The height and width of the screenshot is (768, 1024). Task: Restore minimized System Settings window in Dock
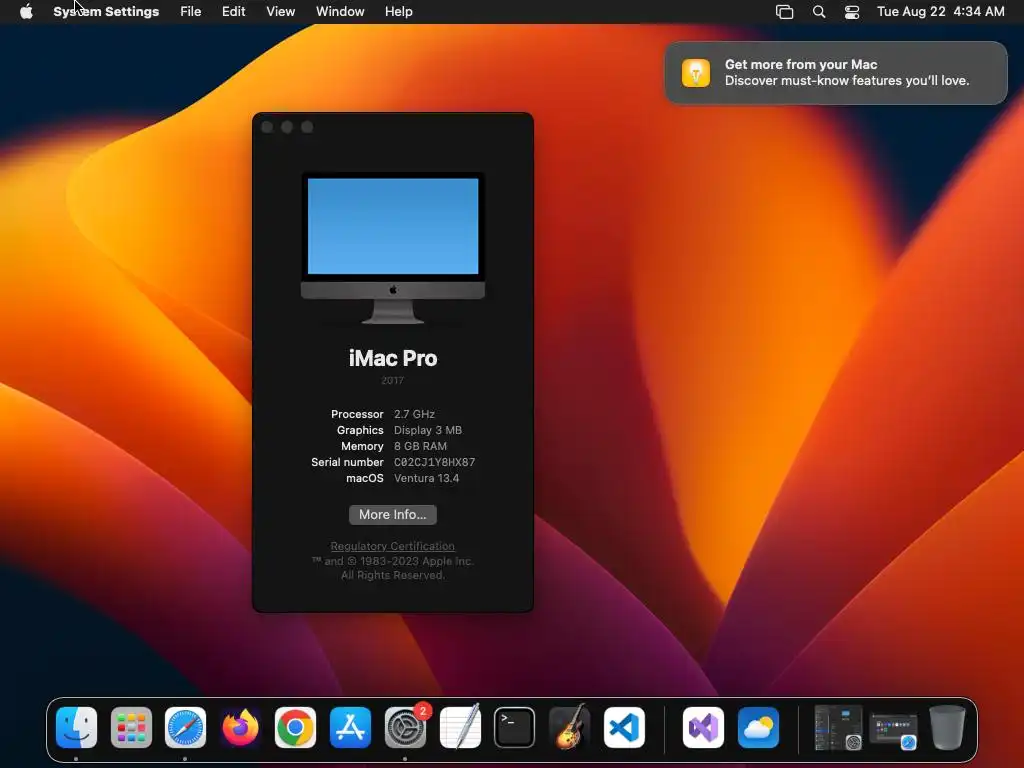coord(838,728)
